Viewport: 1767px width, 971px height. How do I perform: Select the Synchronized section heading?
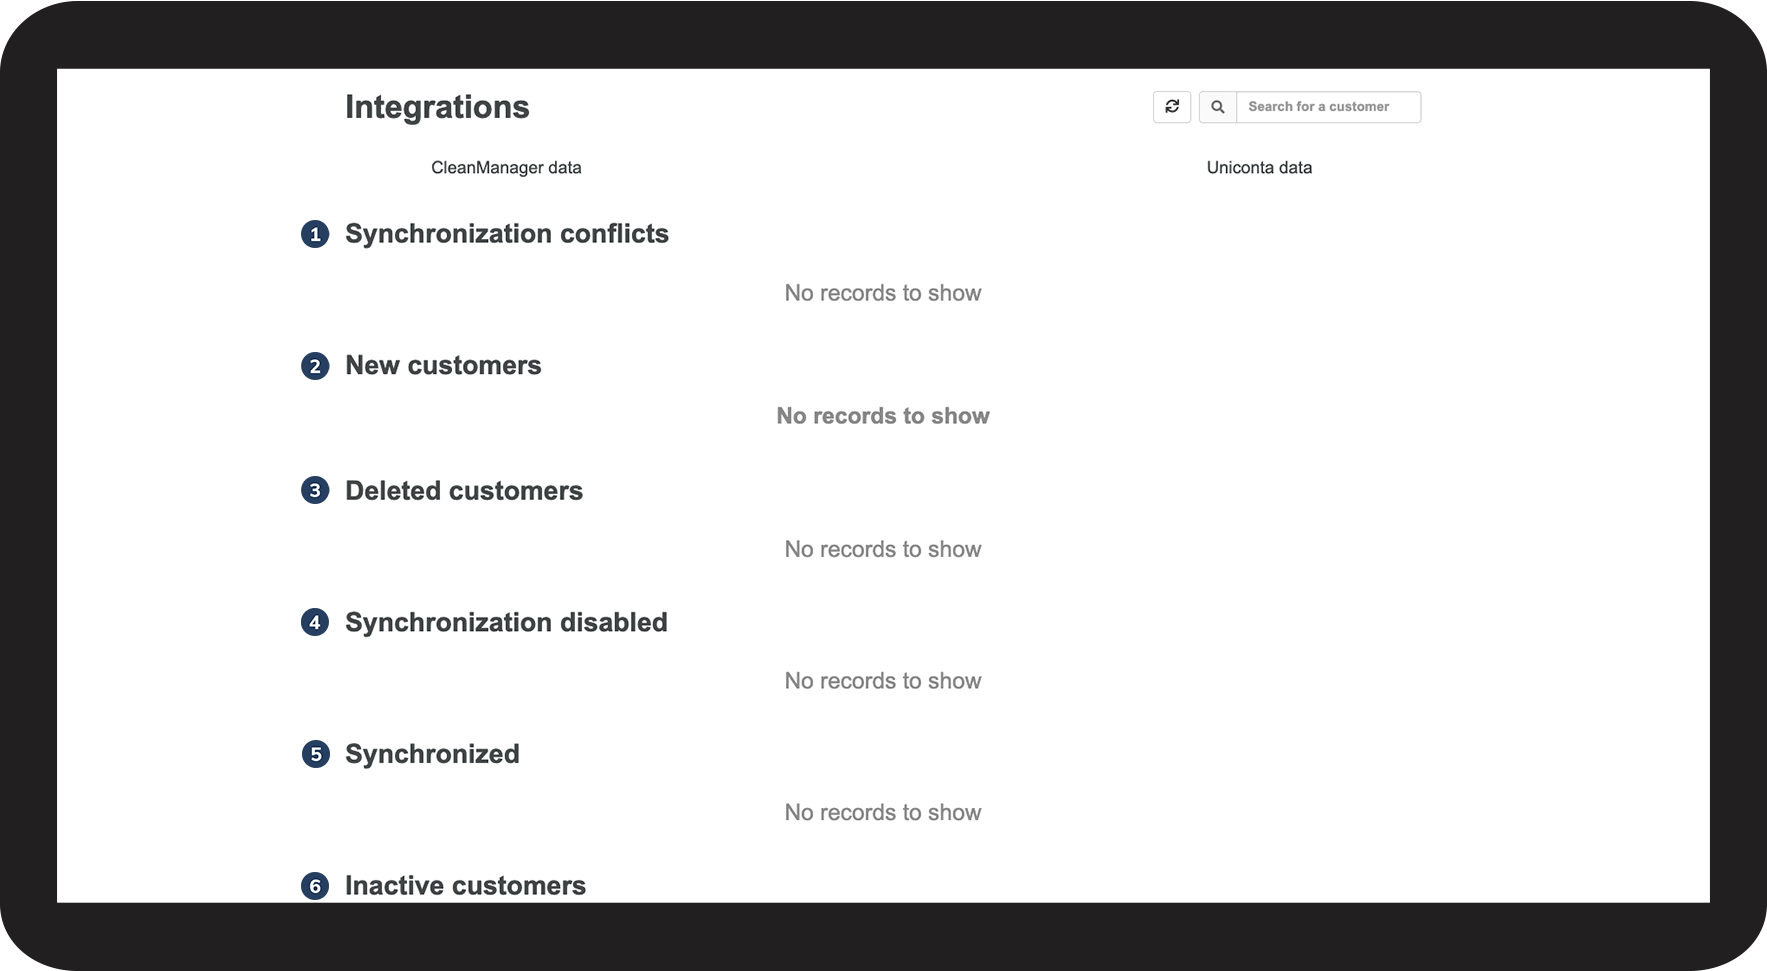(432, 754)
